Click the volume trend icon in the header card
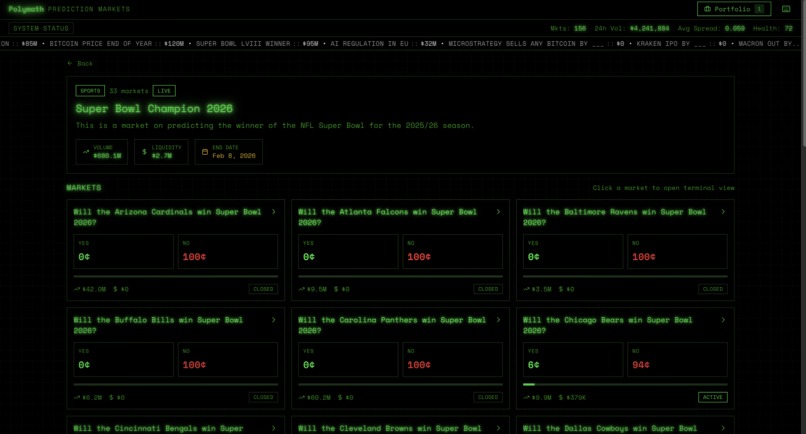 [x=86, y=152]
